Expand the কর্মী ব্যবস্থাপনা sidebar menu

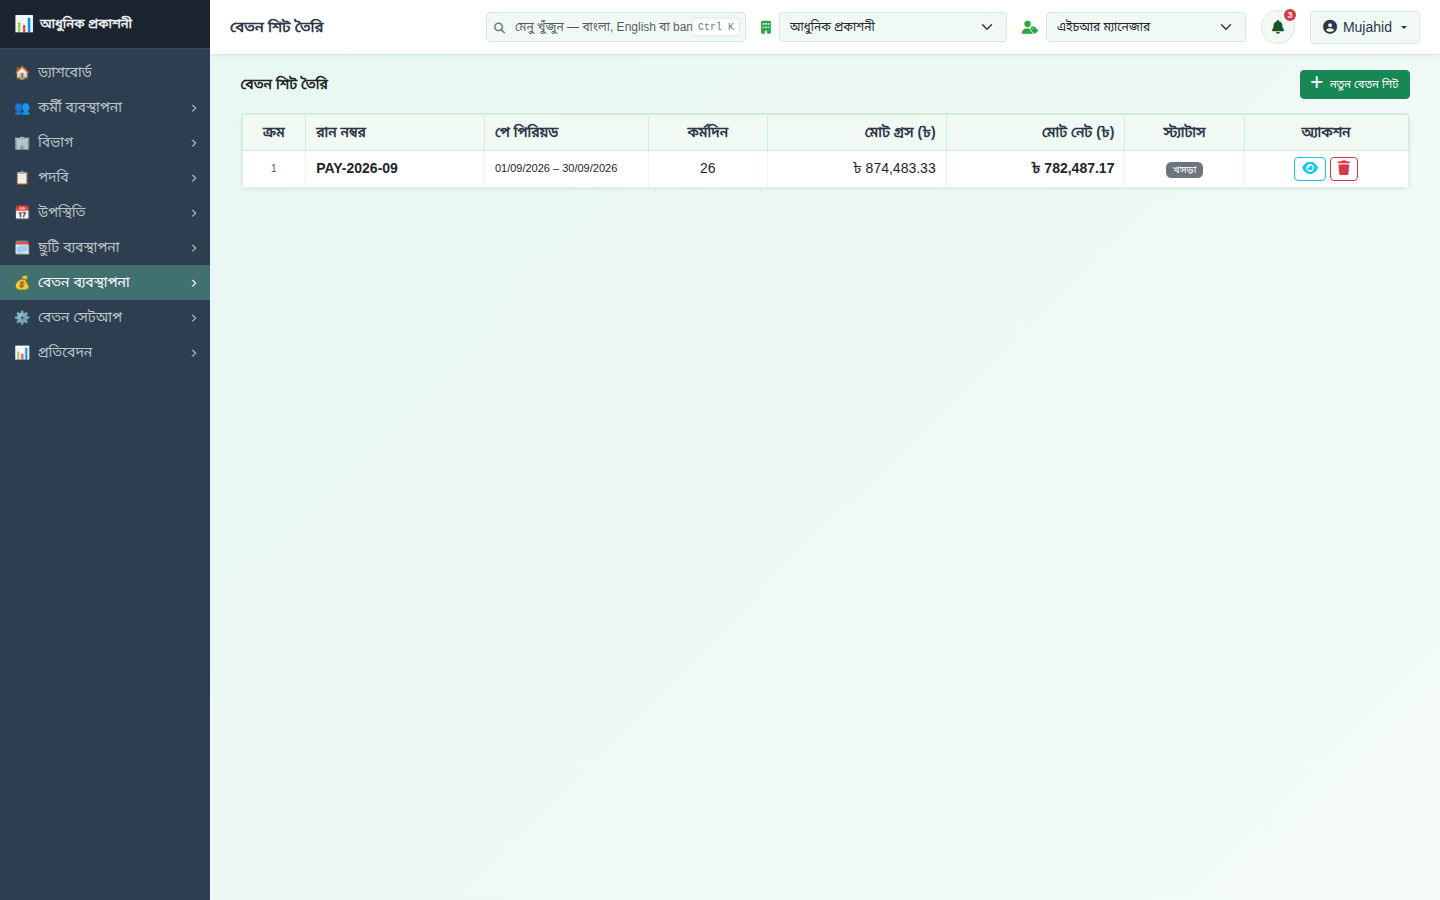[105, 107]
